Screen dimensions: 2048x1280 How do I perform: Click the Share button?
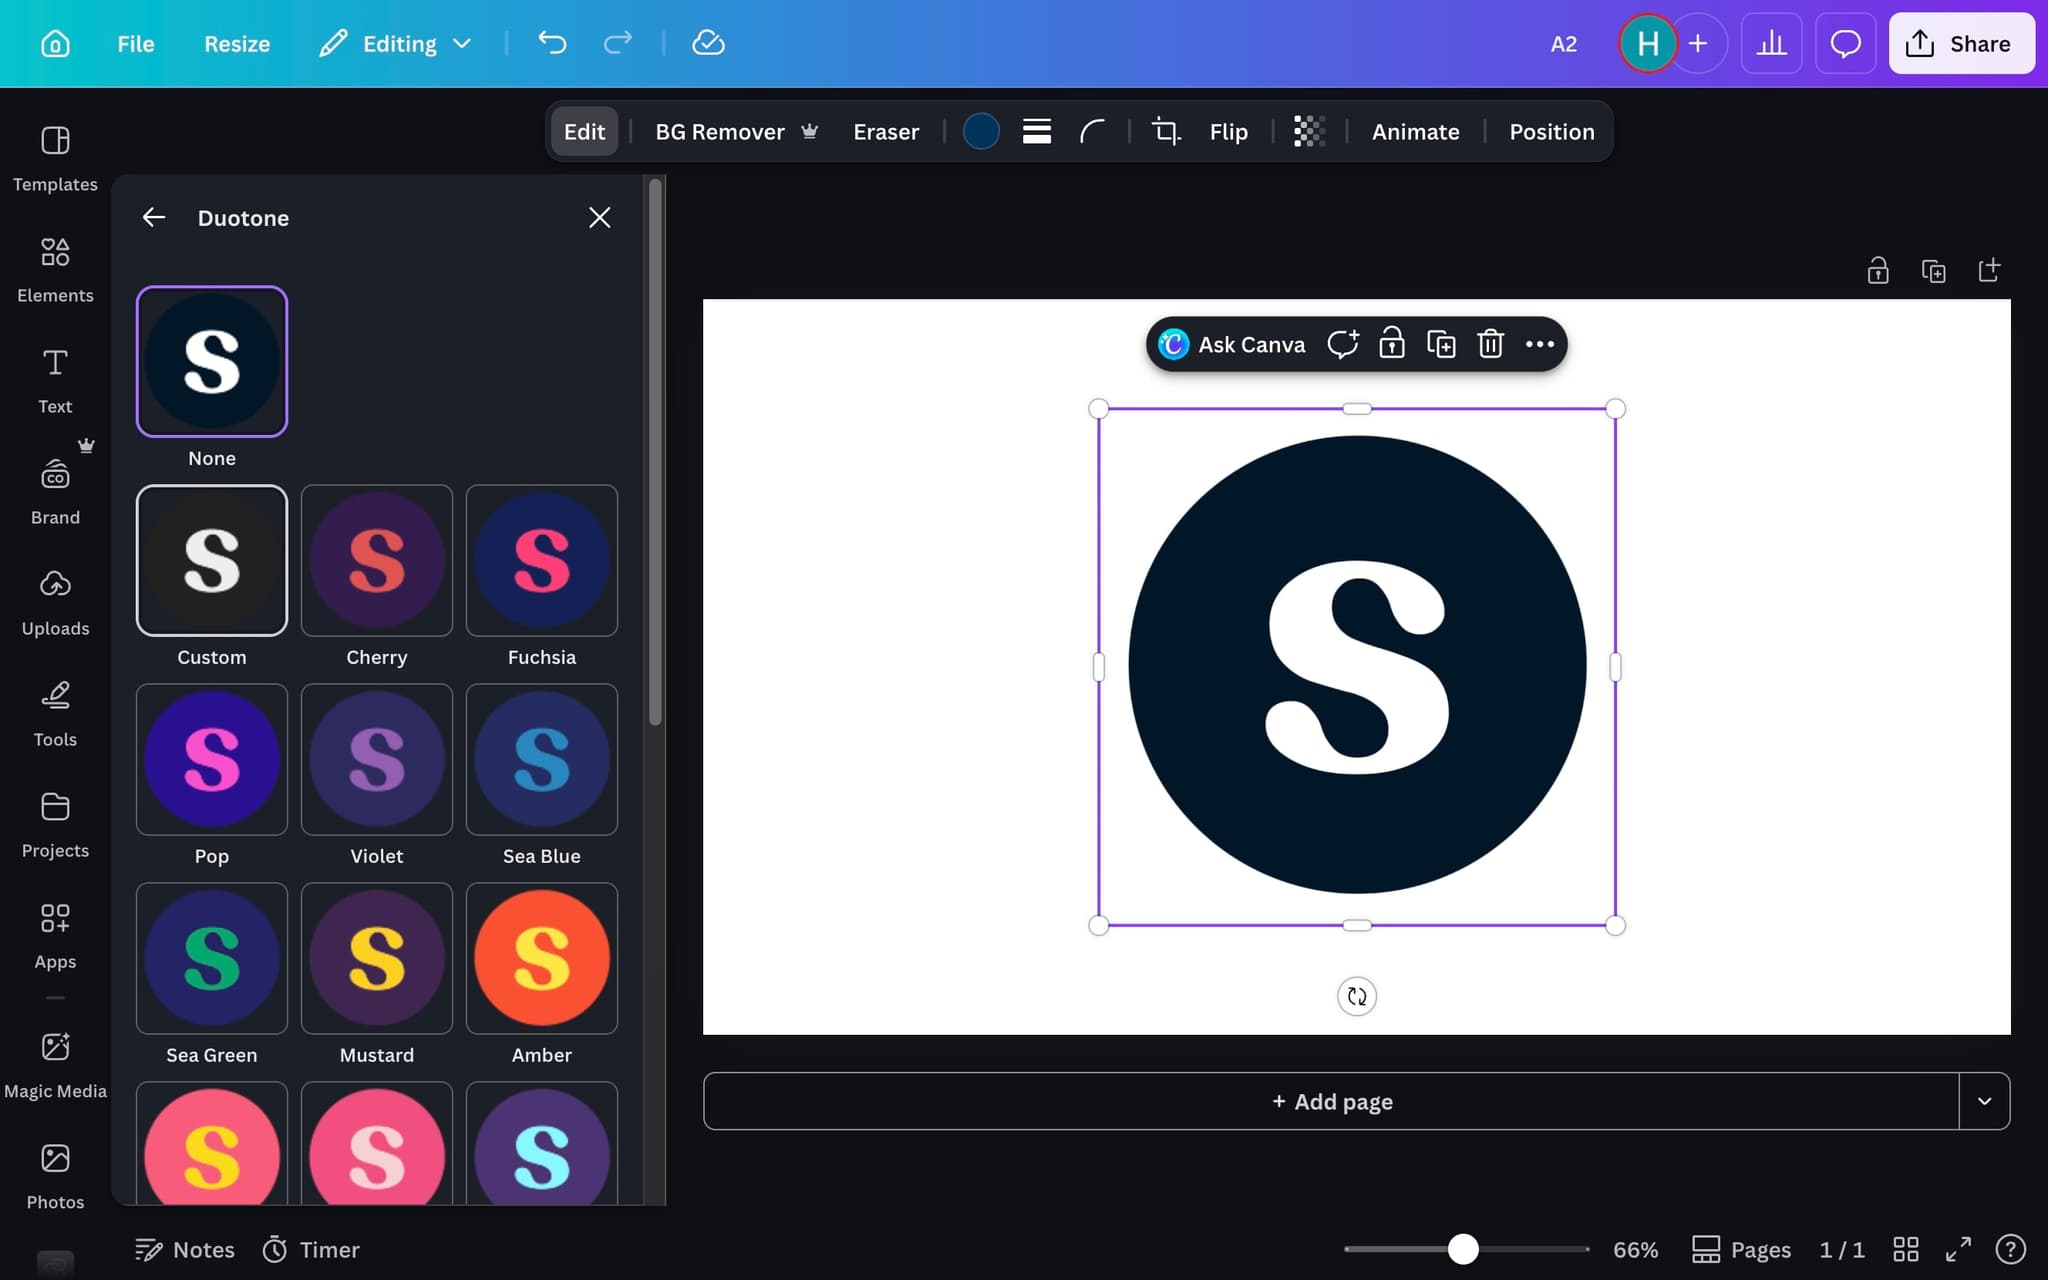pos(1961,43)
